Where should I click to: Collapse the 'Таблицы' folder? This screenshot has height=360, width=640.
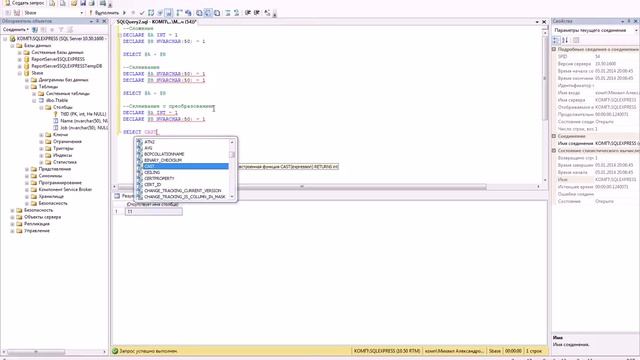(x=27, y=87)
